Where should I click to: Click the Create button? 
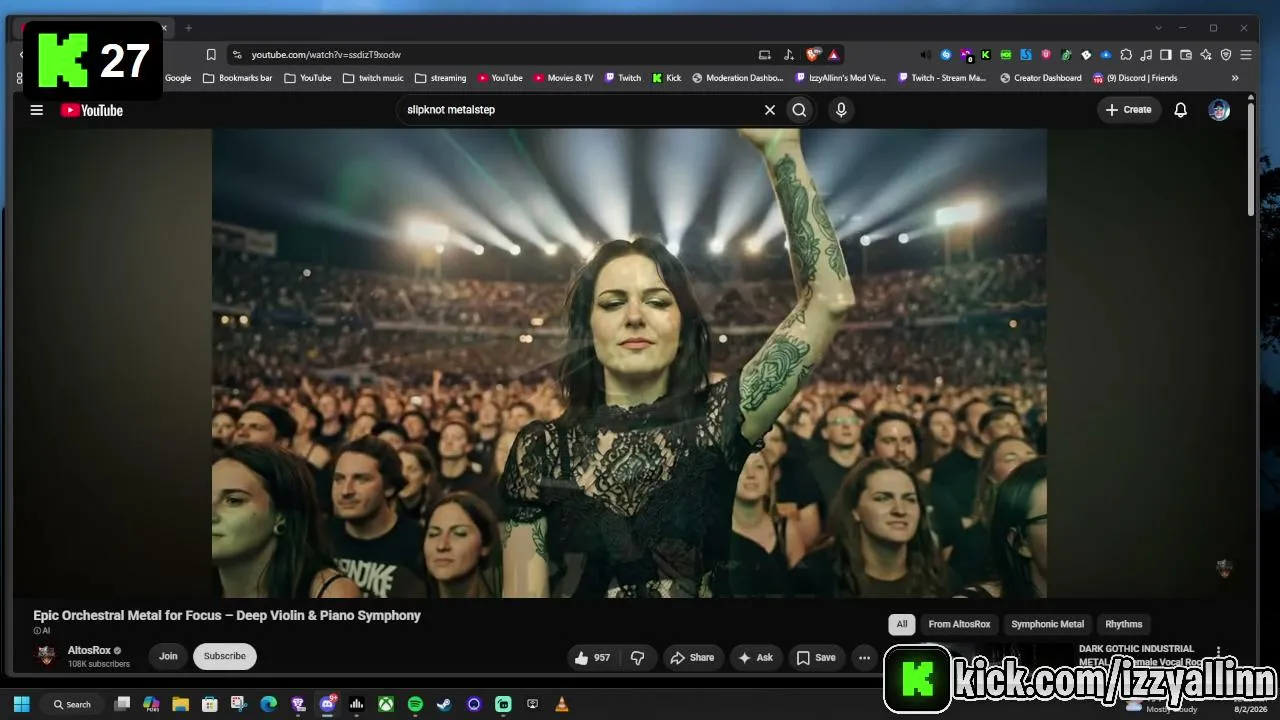click(x=1129, y=110)
